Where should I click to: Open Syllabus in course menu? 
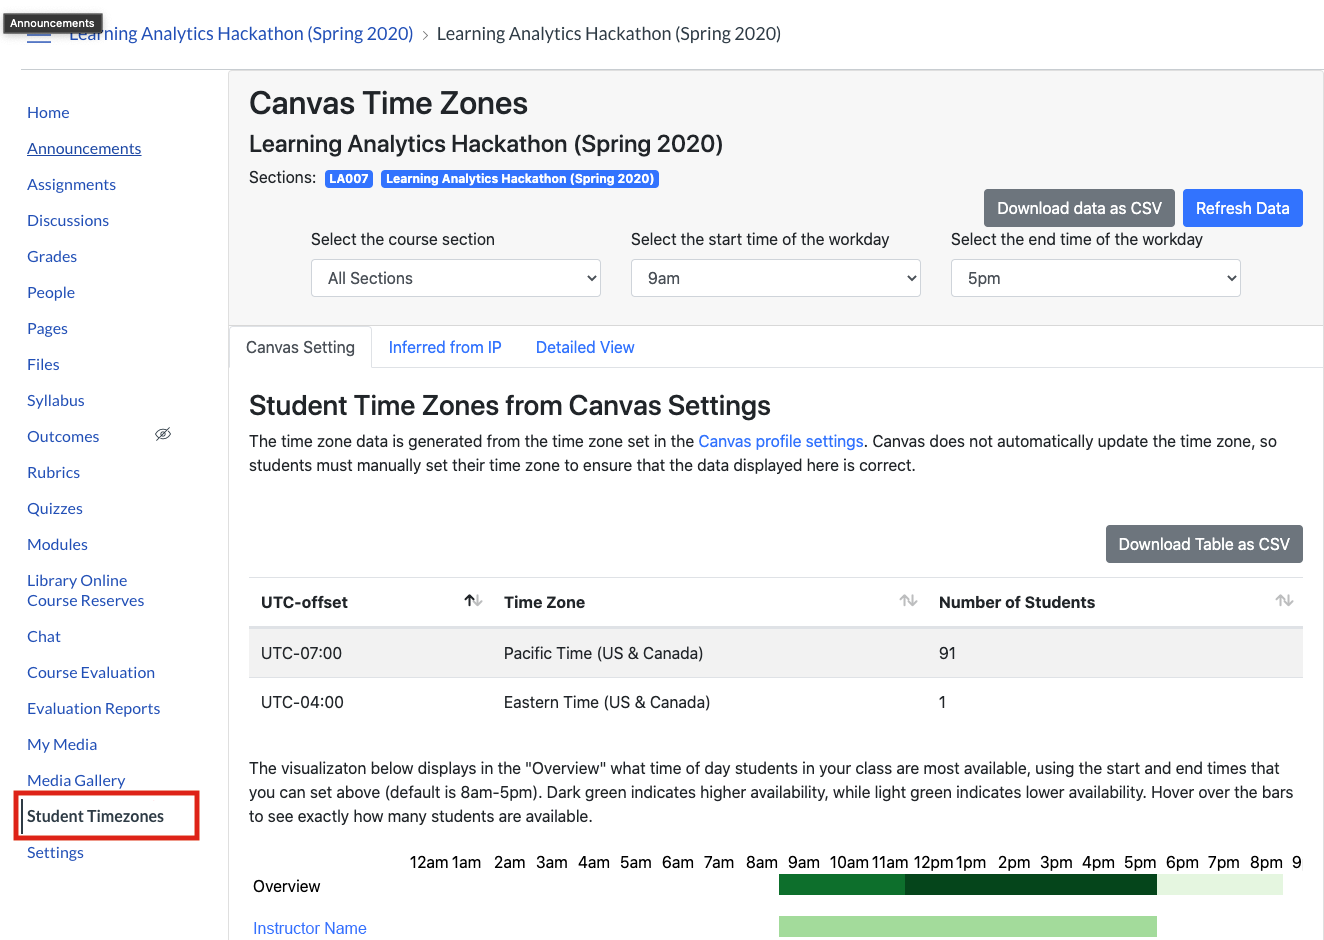coord(56,400)
